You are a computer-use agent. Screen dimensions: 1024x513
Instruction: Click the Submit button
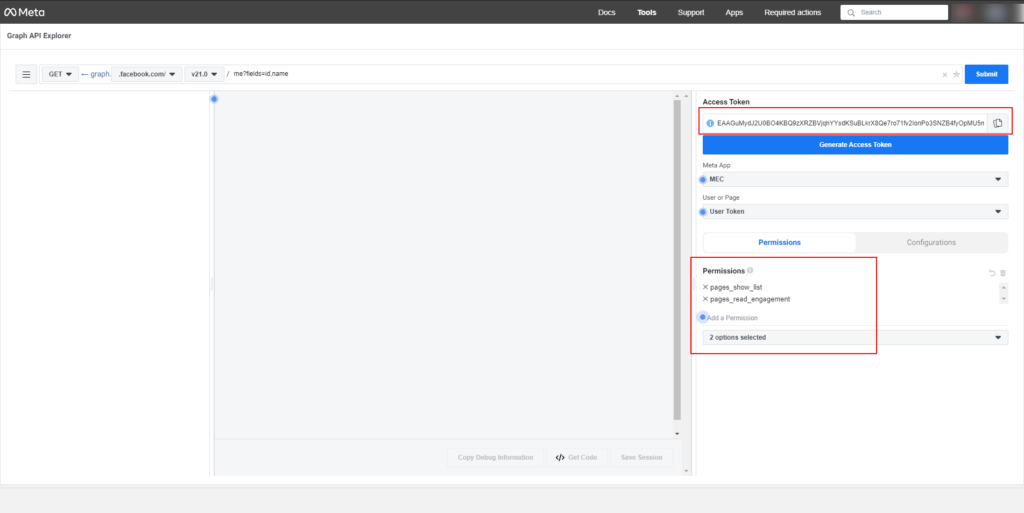point(986,74)
